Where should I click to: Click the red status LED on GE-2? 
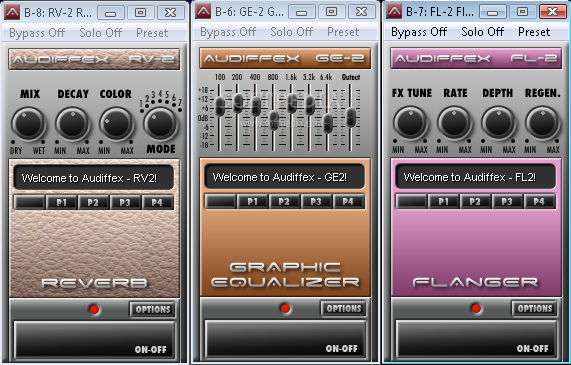click(x=285, y=309)
